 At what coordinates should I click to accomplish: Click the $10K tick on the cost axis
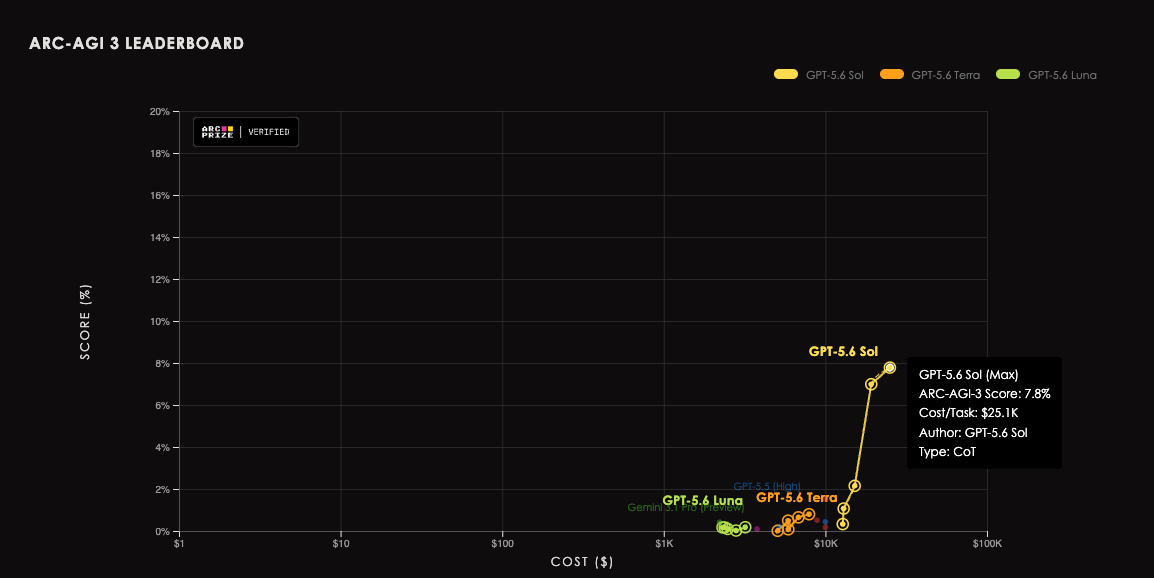pyautogui.click(x=826, y=544)
